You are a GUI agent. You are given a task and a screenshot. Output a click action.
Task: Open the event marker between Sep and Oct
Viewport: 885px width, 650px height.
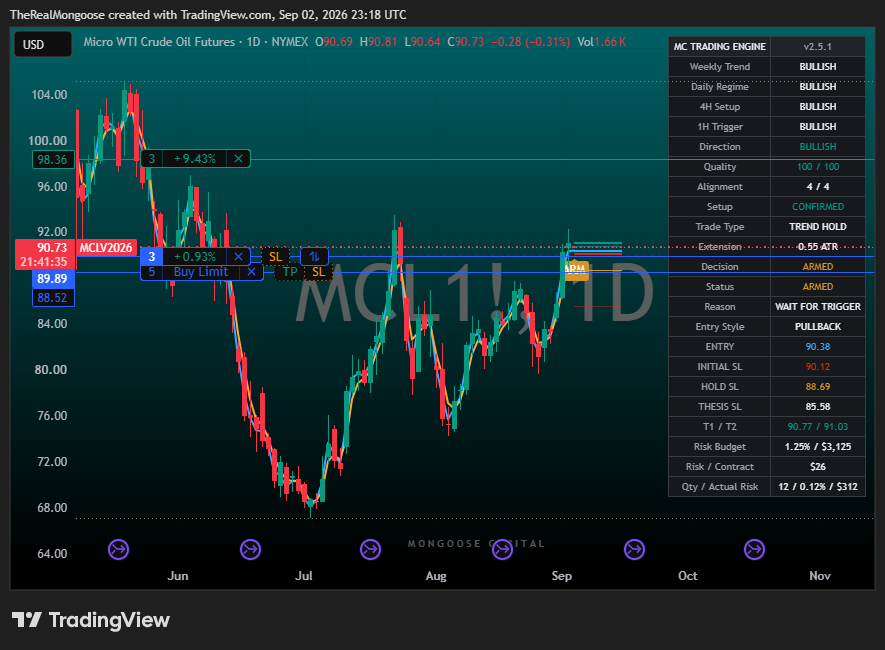[634, 549]
